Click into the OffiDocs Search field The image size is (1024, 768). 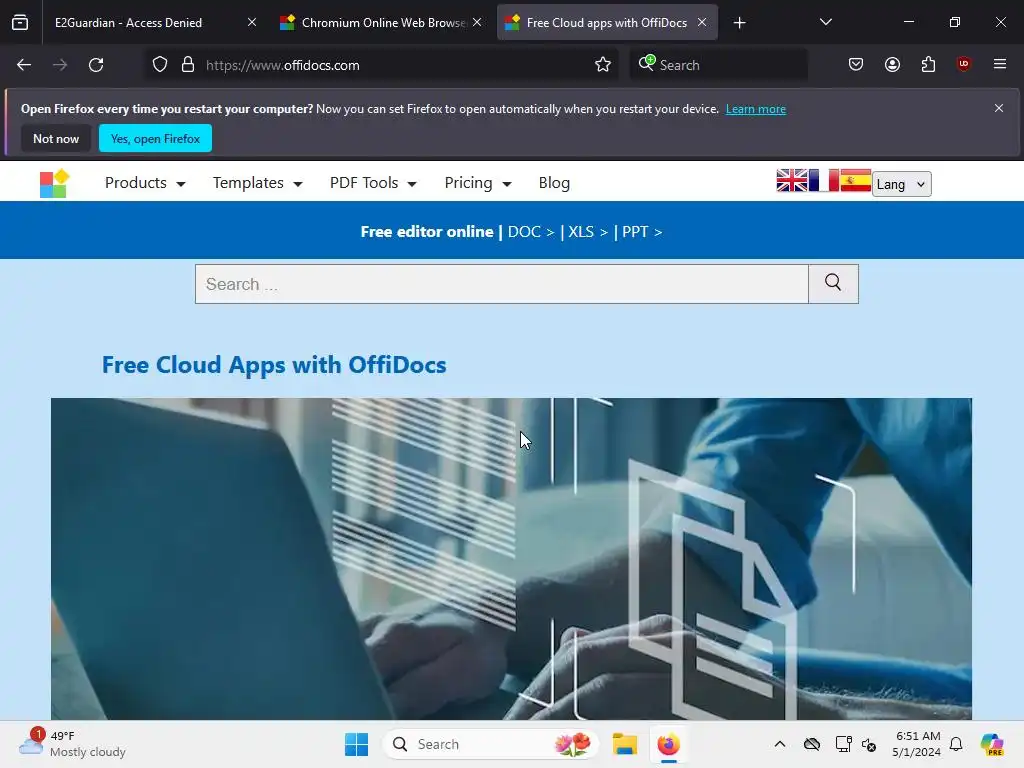(x=502, y=284)
